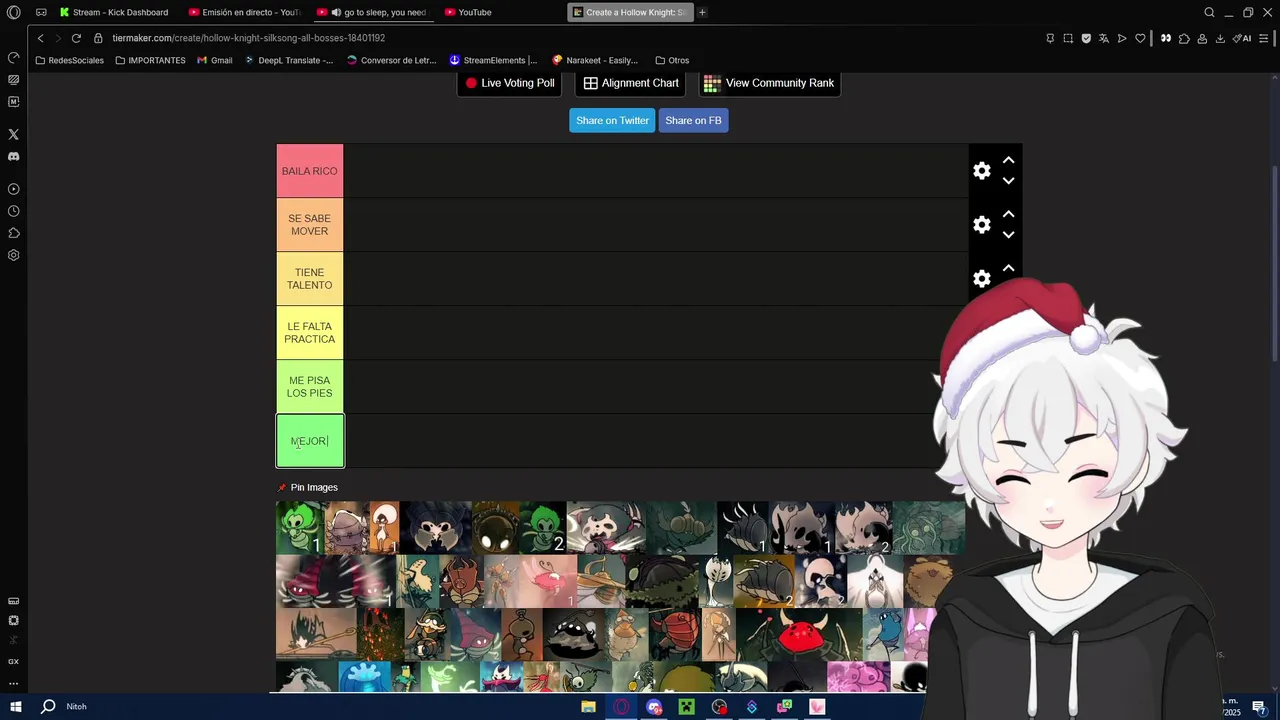Reload the tiermaker page
This screenshot has width=1280, height=720.
point(76,38)
